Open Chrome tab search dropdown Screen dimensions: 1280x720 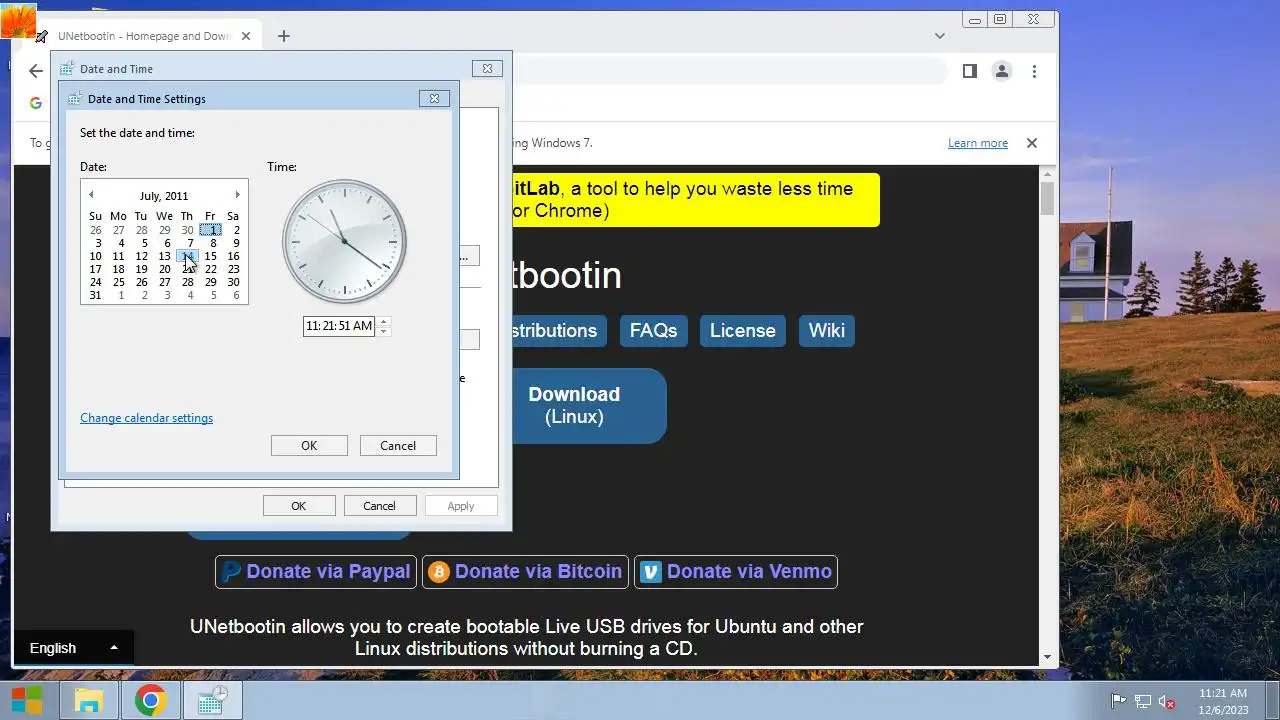tap(940, 36)
